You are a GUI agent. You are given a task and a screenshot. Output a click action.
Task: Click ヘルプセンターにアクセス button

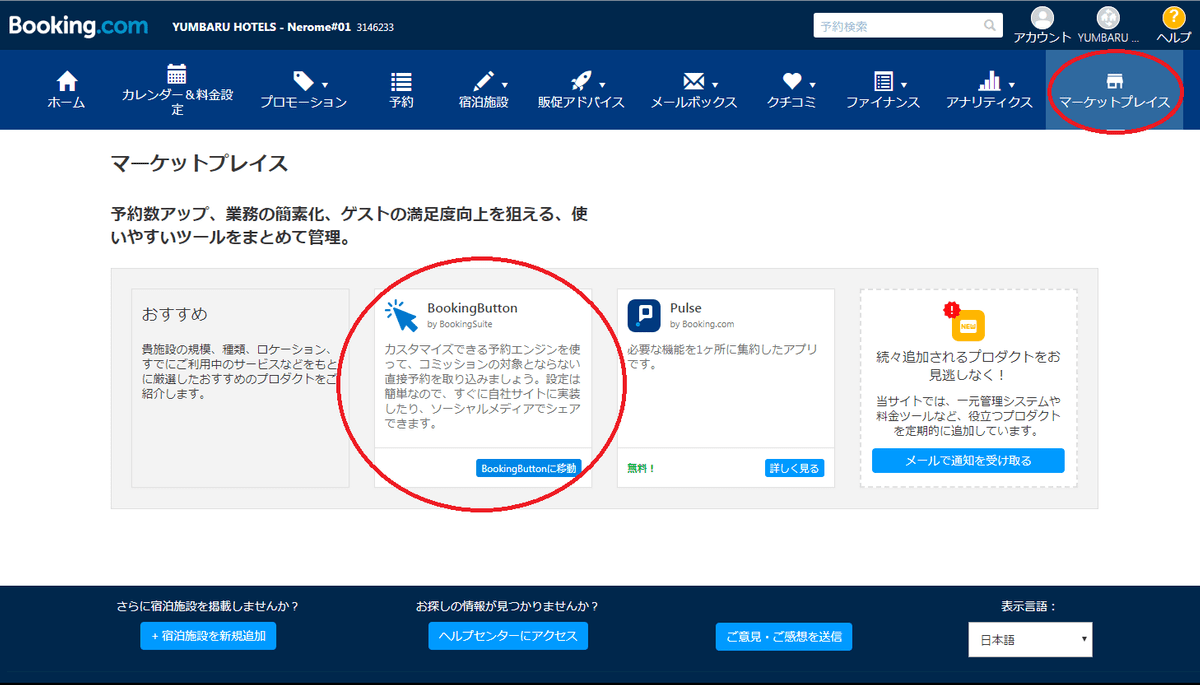508,636
